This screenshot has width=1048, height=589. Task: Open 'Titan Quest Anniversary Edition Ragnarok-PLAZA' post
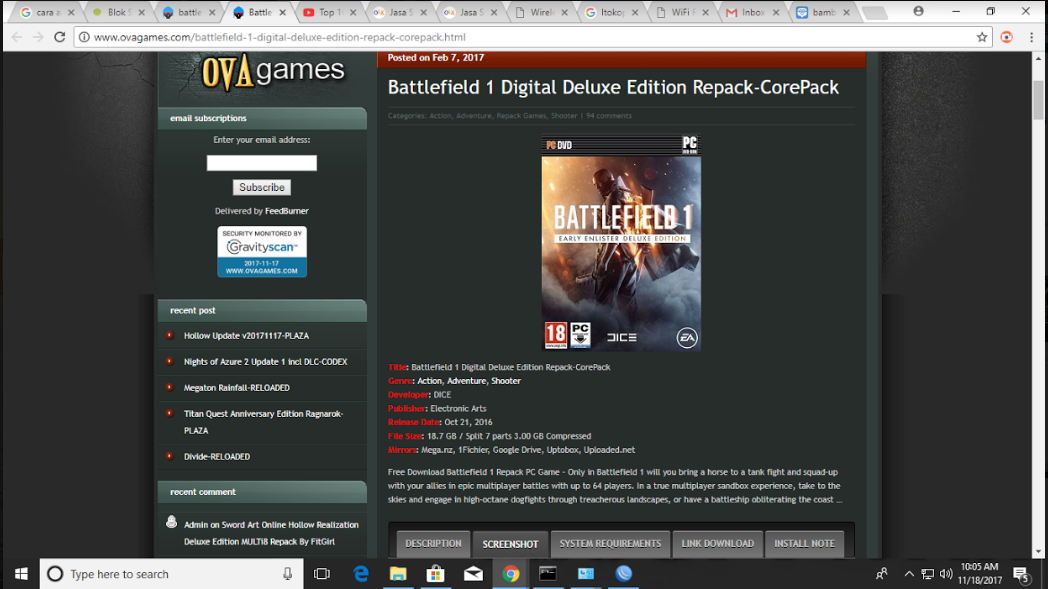coord(263,422)
